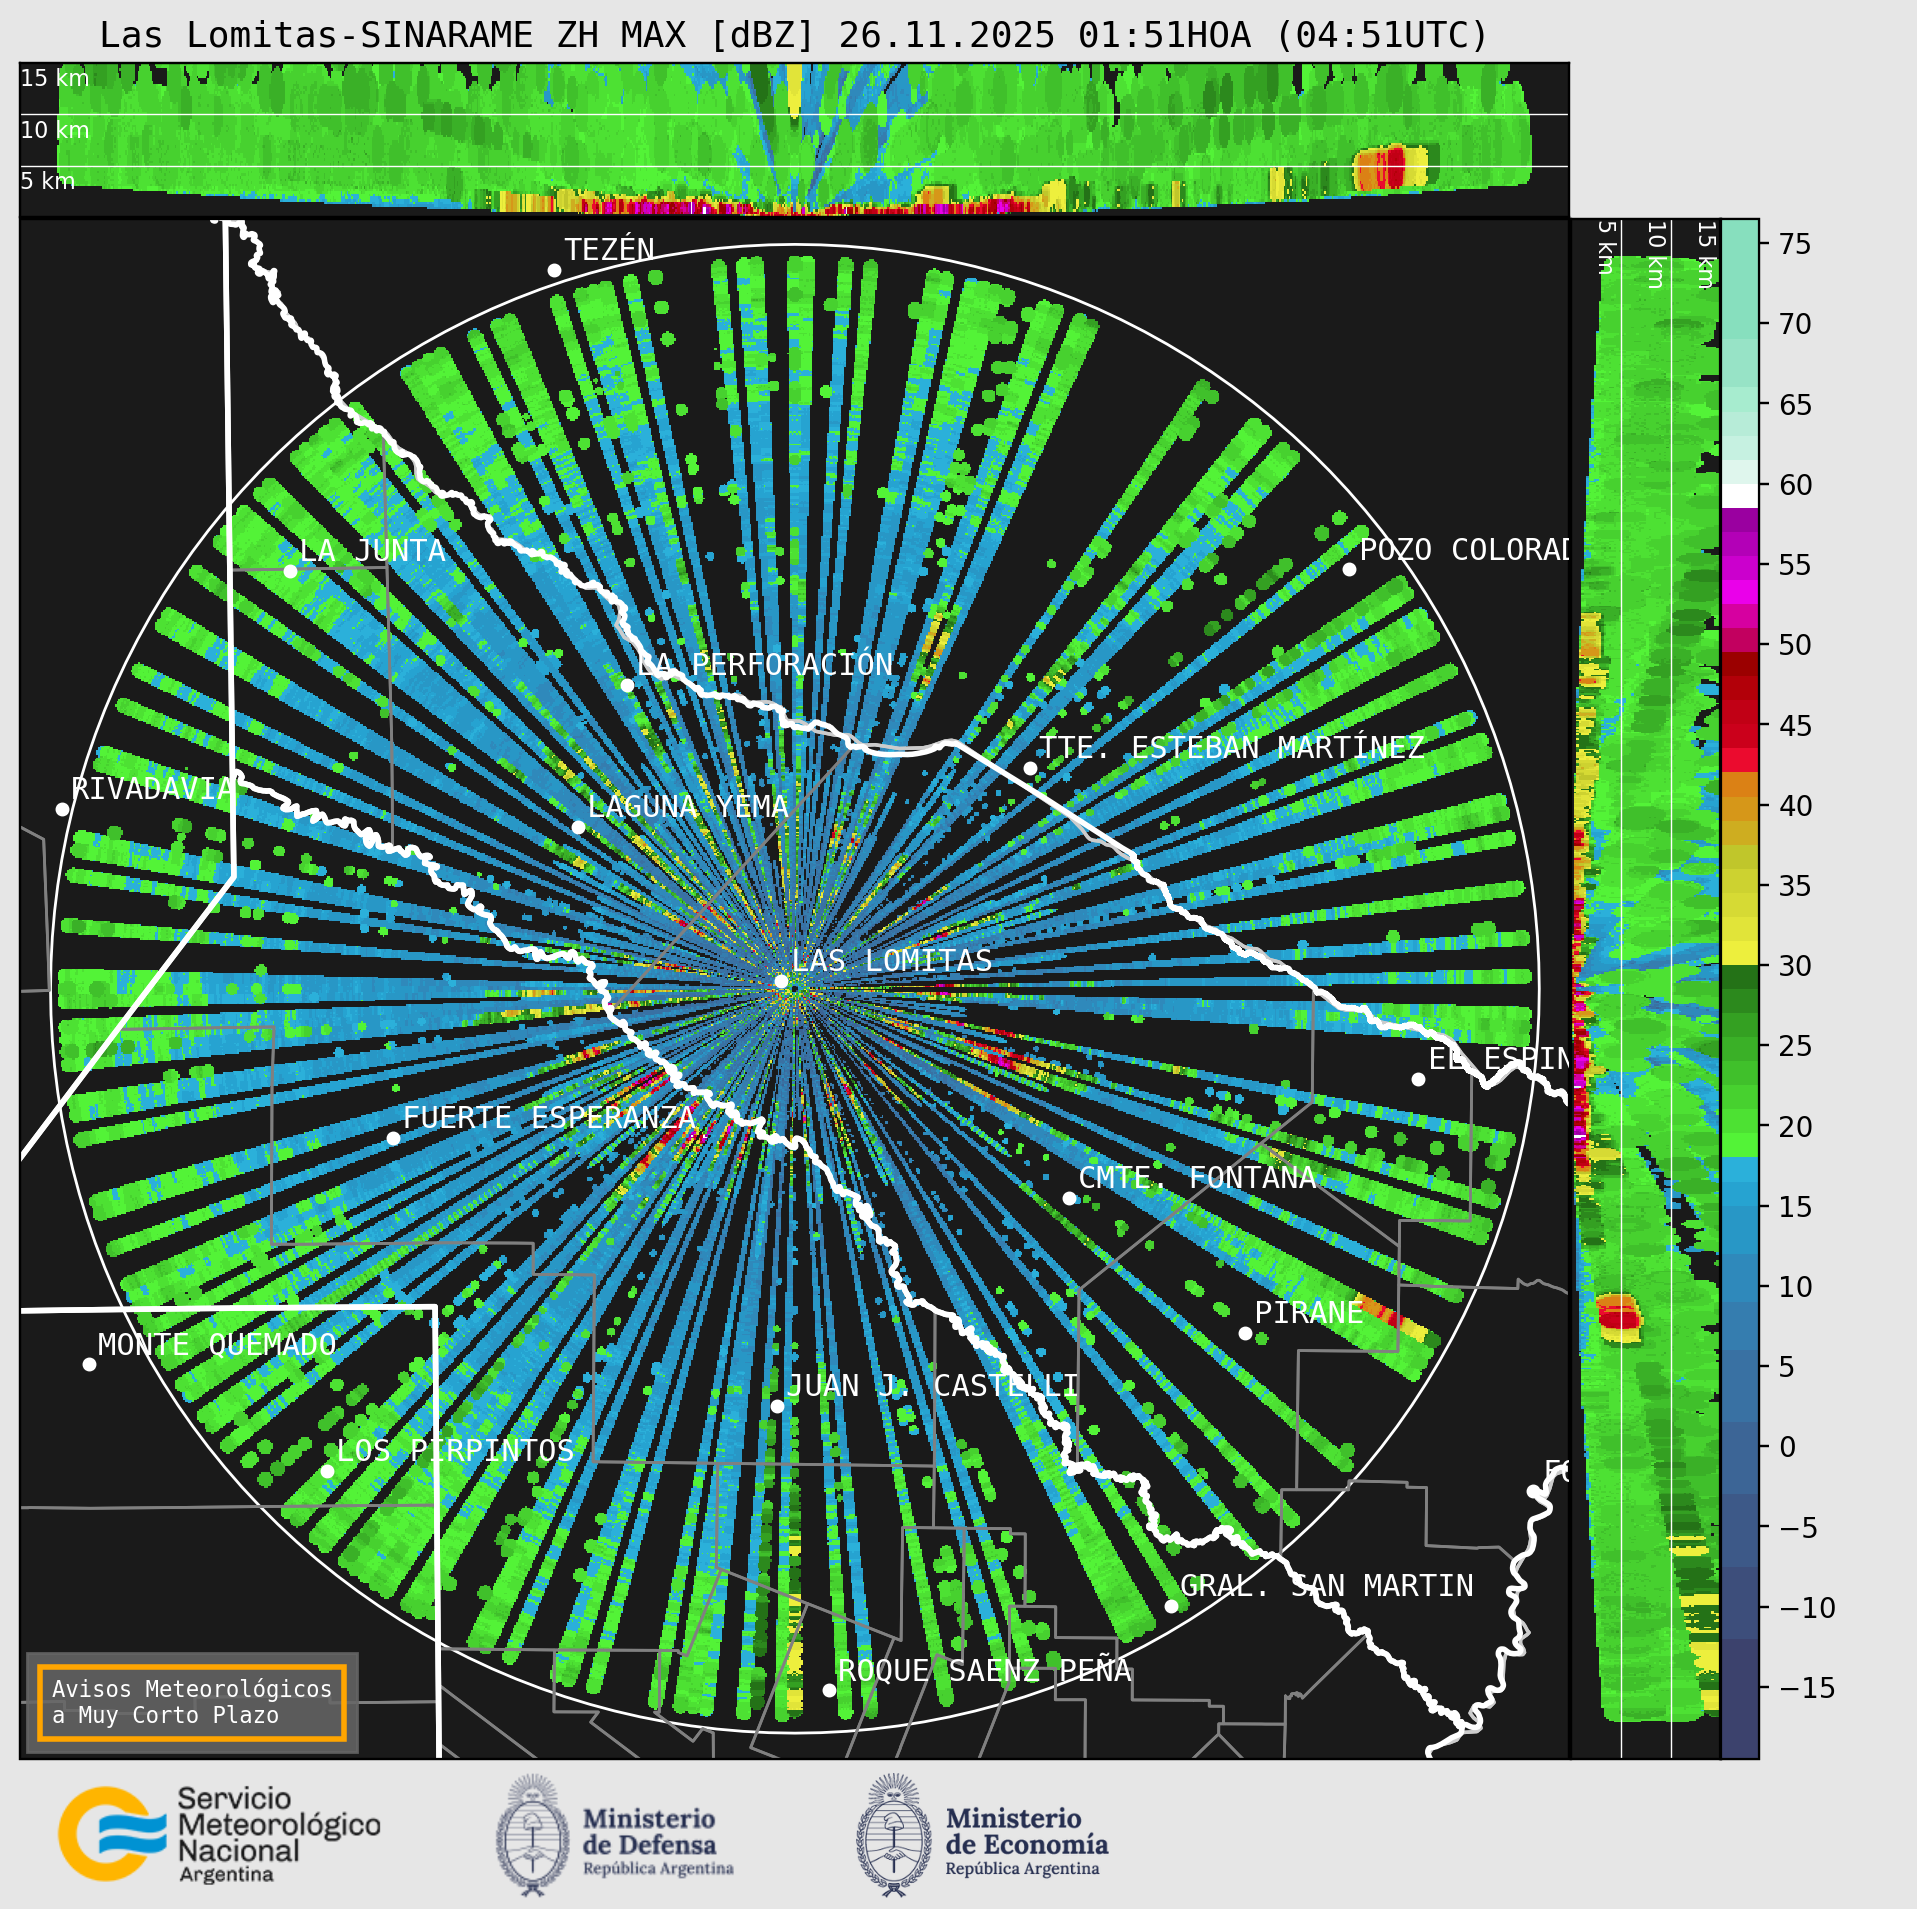This screenshot has width=1917, height=1909.
Task: Click the radar title with date and time
Action: point(794,36)
